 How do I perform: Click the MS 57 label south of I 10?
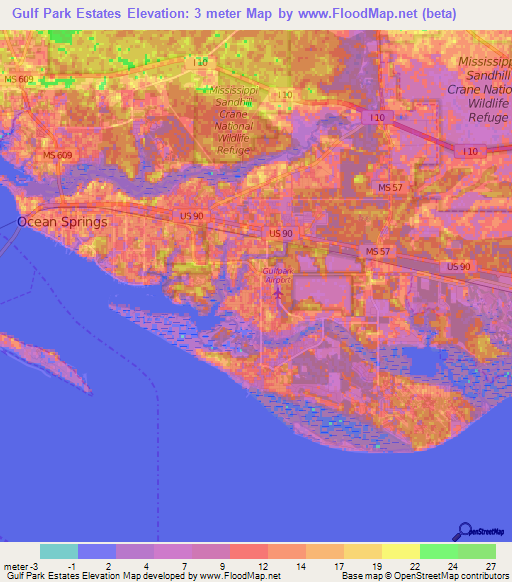tap(390, 187)
